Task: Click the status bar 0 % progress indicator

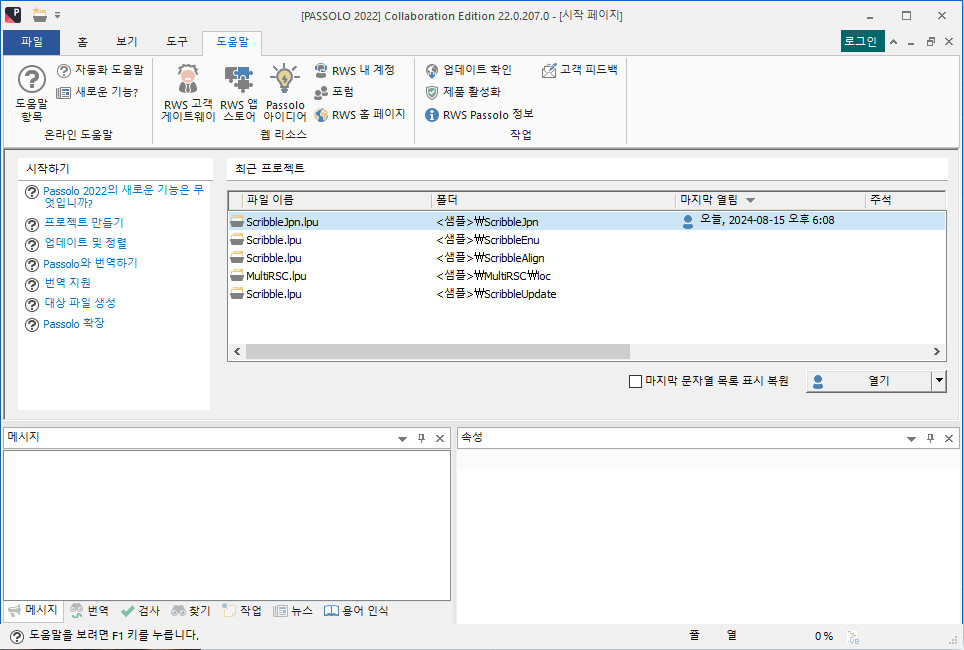Action: (x=824, y=636)
